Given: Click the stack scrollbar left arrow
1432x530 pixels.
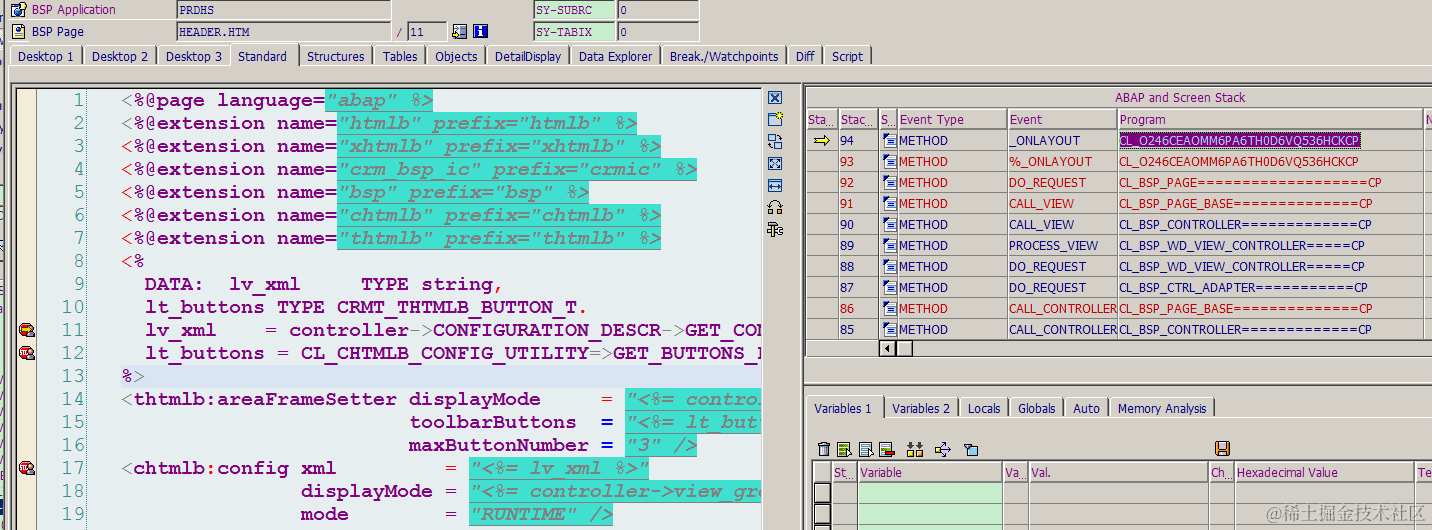Looking at the screenshot, I should [887, 348].
